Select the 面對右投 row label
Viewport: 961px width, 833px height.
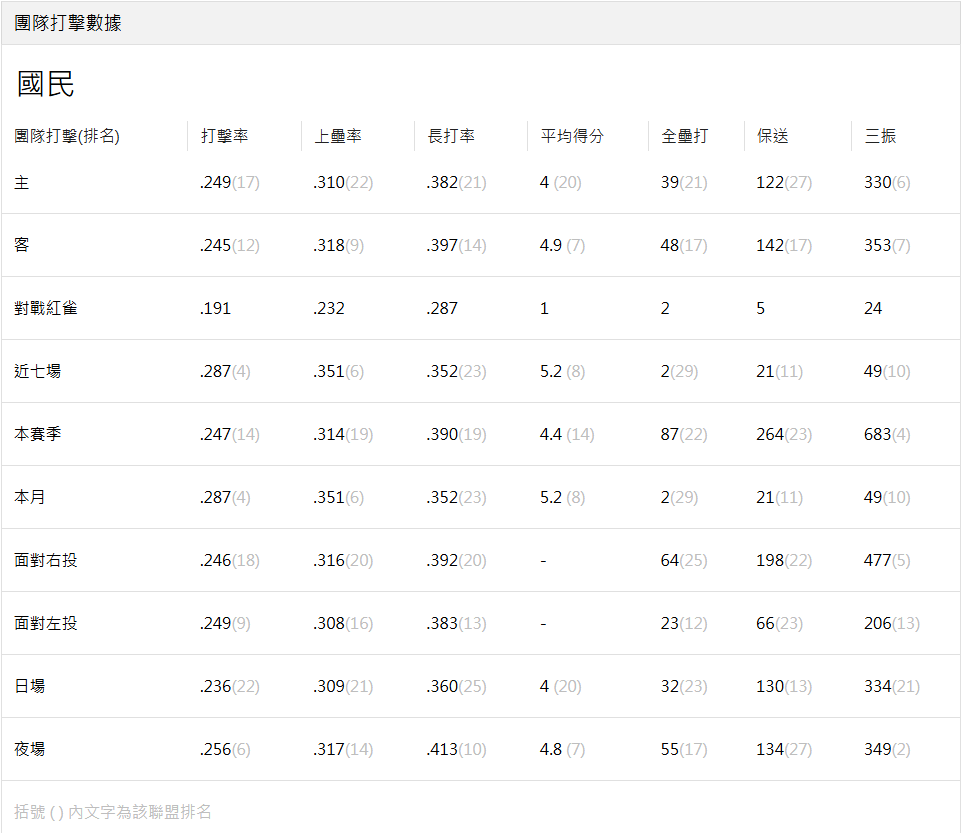click(x=45, y=560)
